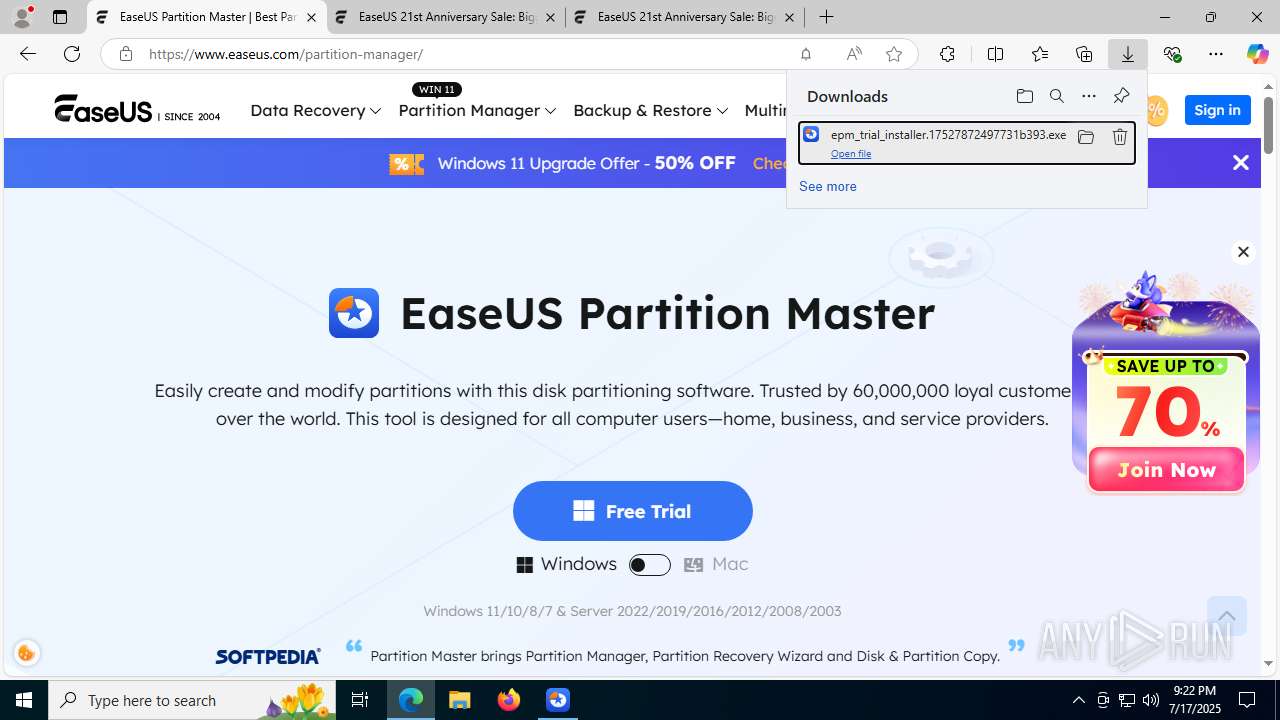The image size is (1280, 720).
Task: Launch Firefox from the taskbar
Action: 509,700
